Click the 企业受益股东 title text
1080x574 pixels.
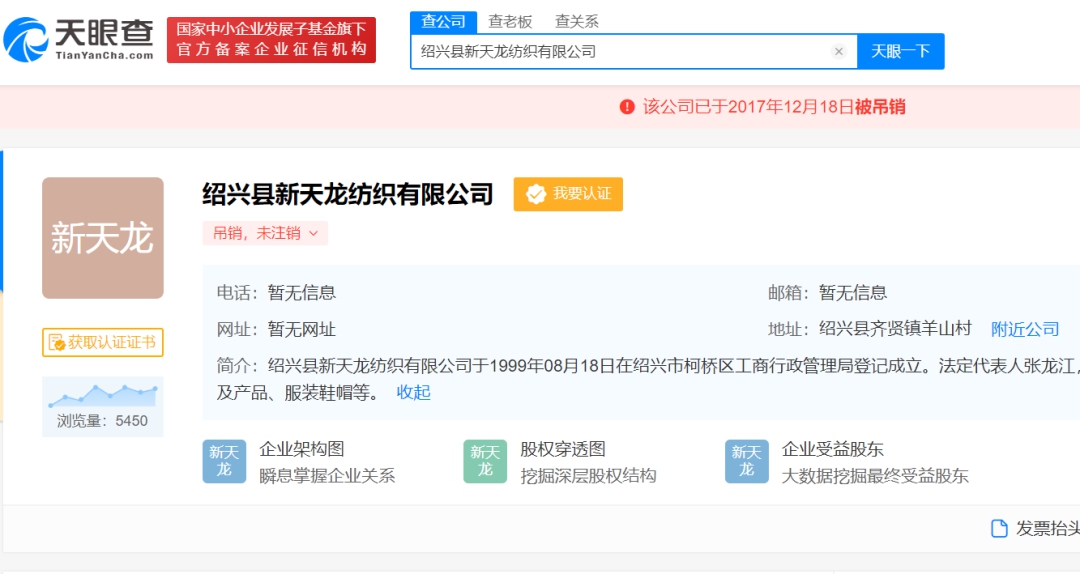coord(832,449)
